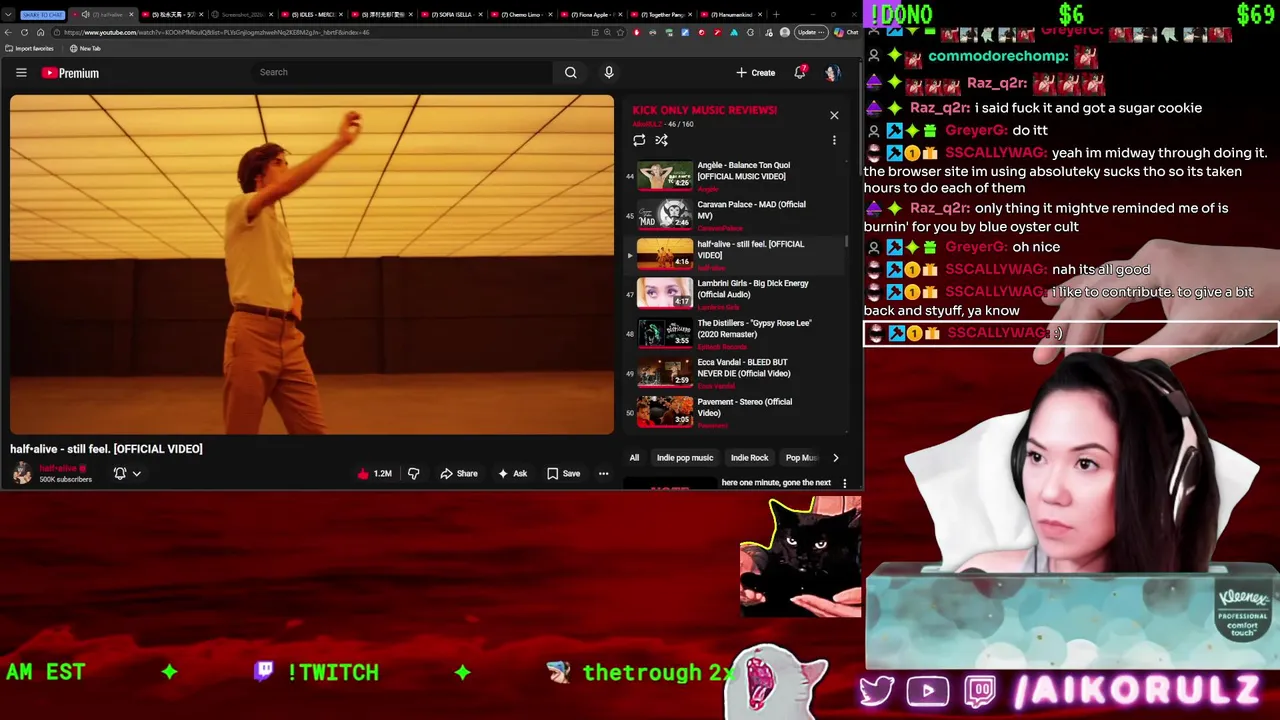Image resolution: width=1280 pixels, height=720 pixels.
Task: Click the zoom magnifier in address bar
Action: 607,32
